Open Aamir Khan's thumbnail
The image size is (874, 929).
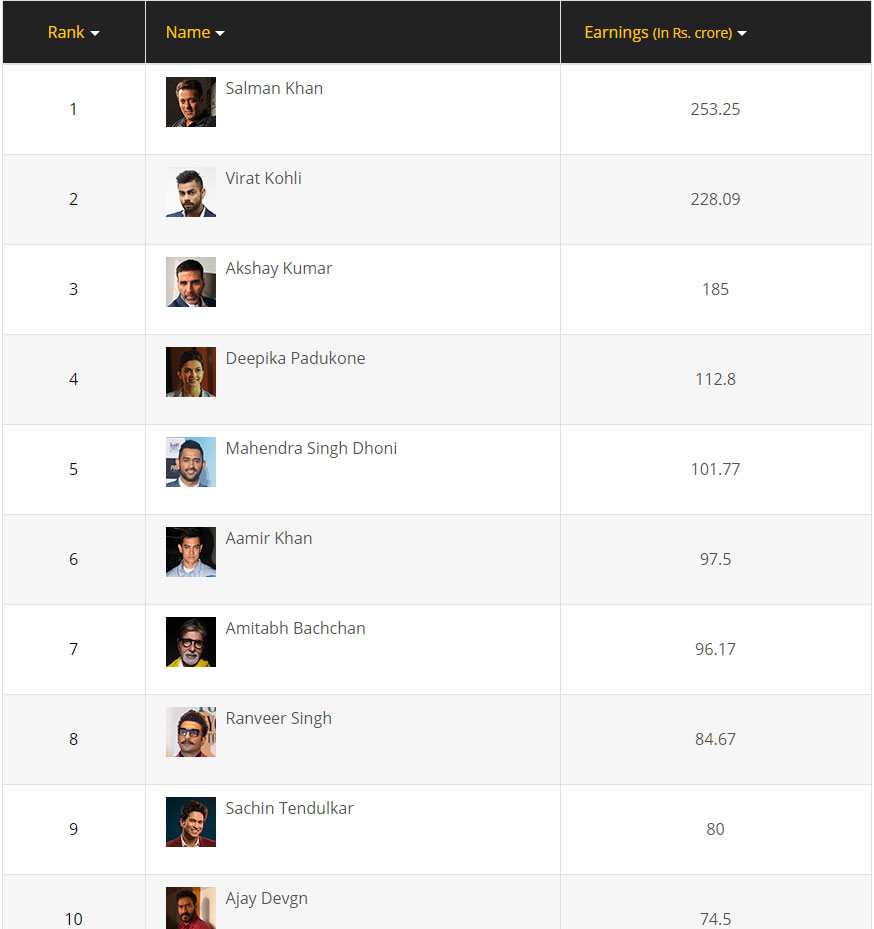click(x=191, y=552)
